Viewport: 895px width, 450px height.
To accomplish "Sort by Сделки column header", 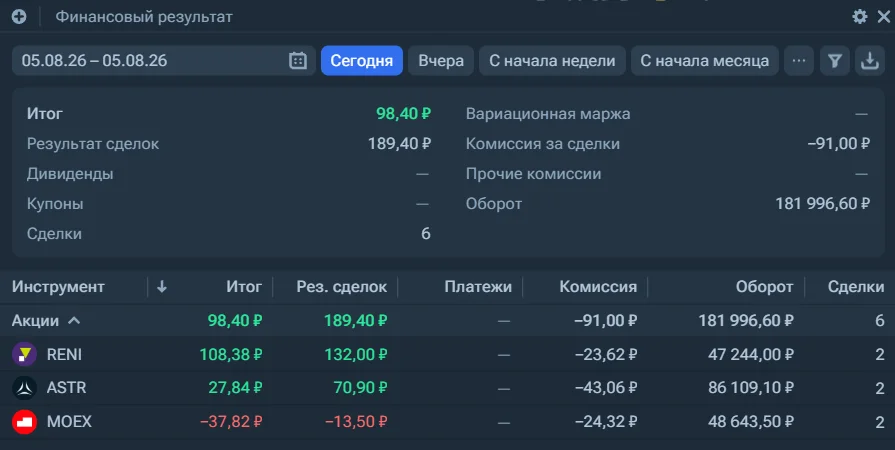I will (x=856, y=287).
